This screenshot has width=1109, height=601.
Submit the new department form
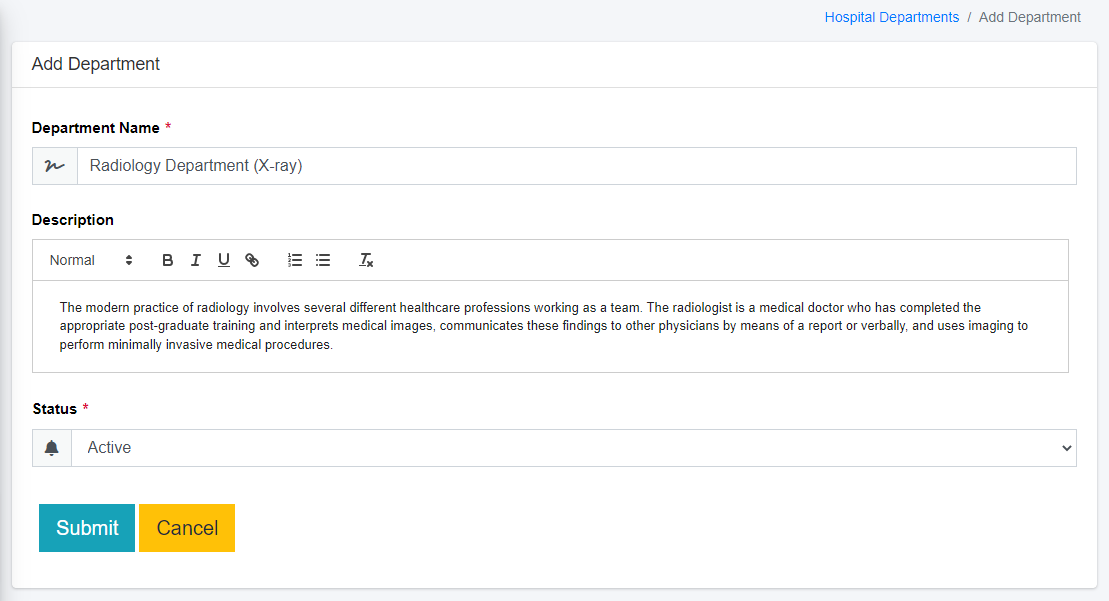point(87,528)
